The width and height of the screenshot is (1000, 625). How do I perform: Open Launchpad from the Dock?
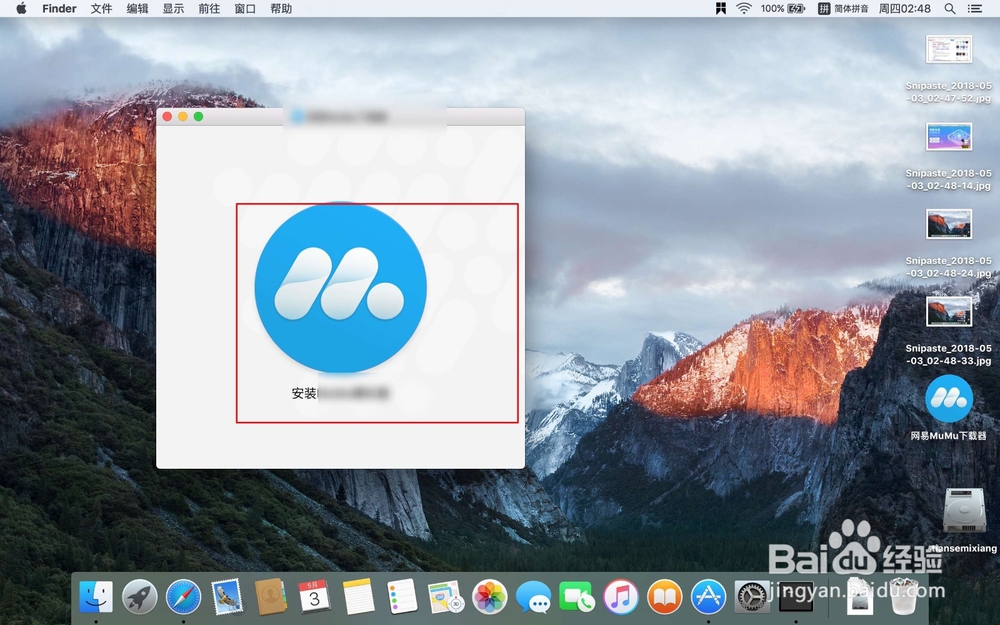click(x=139, y=598)
